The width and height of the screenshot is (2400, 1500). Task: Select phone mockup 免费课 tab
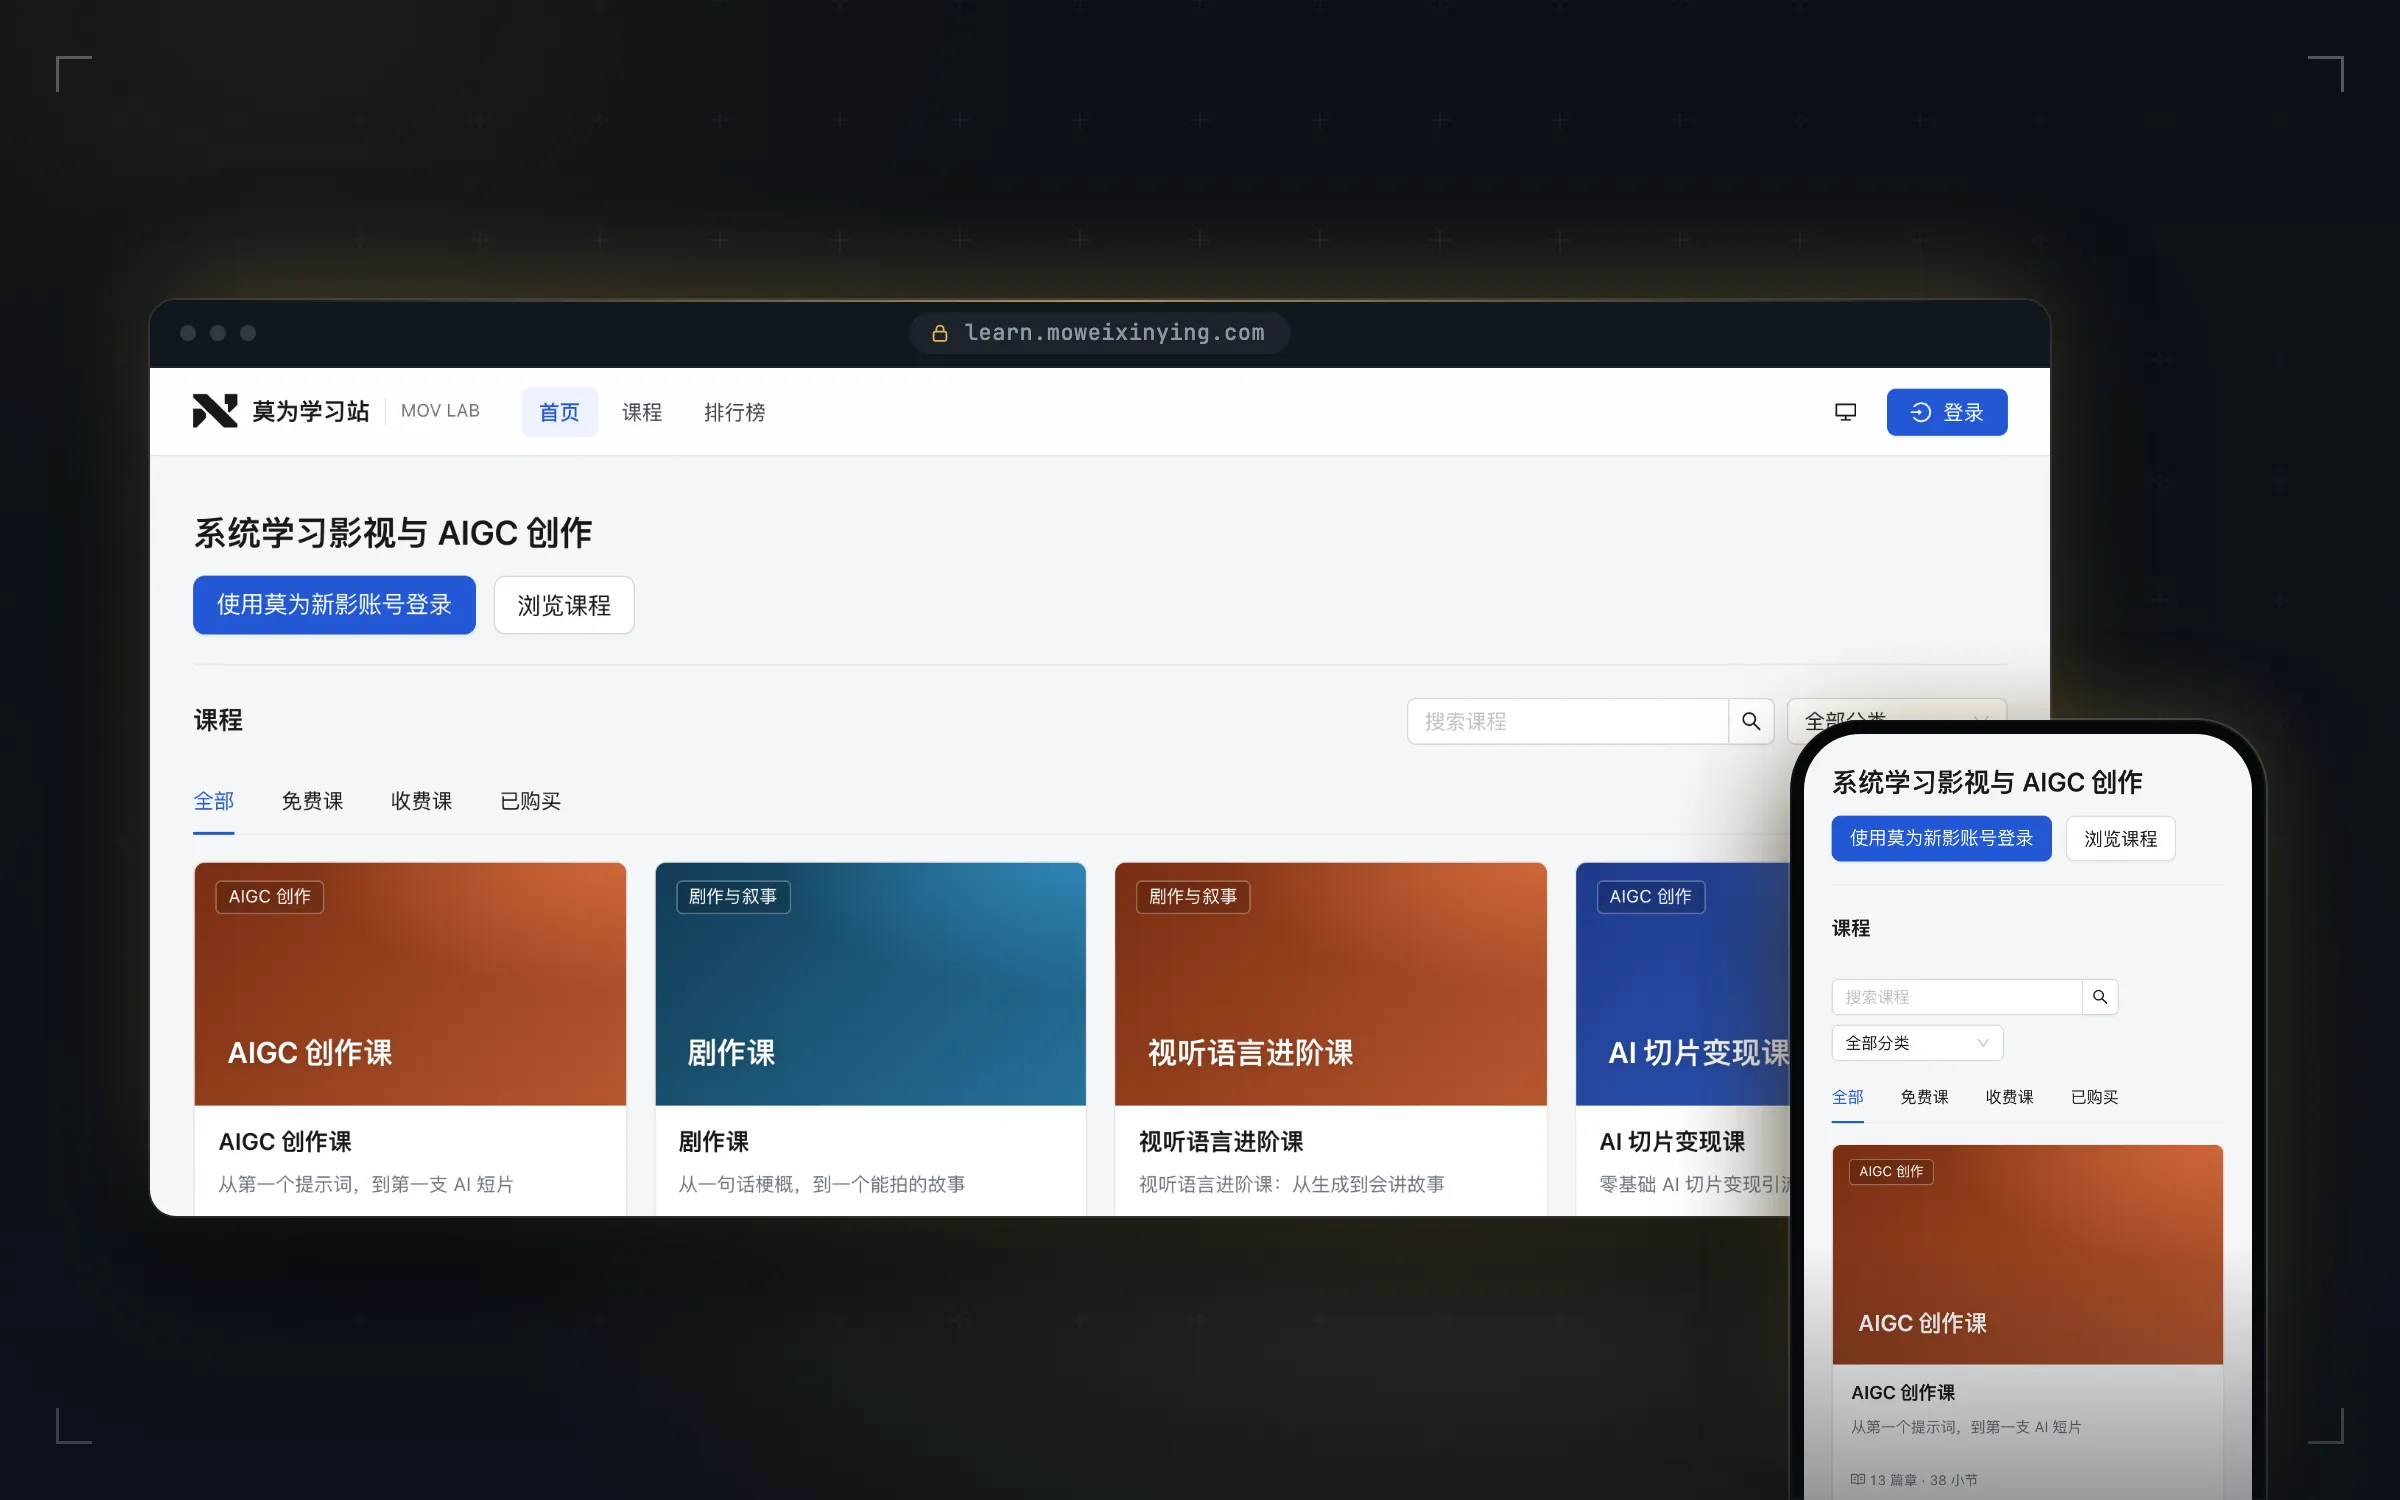coord(1924,1097)
